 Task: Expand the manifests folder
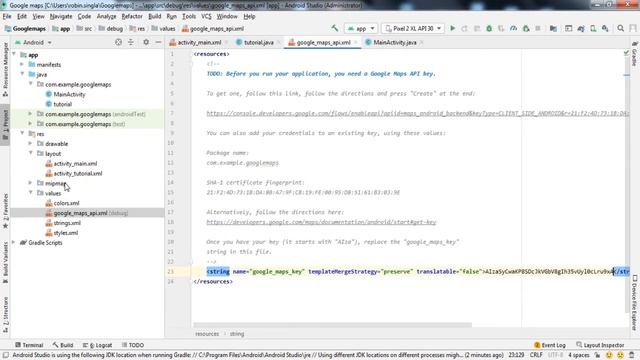(x=22, y=64)
